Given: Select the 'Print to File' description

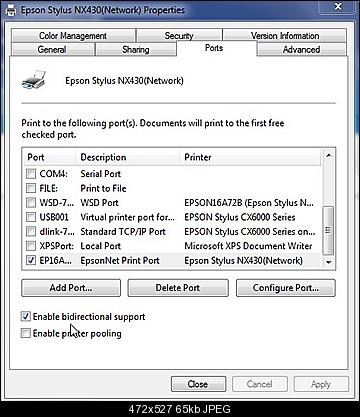Looking at the screenshot, I should coord(103,188).
